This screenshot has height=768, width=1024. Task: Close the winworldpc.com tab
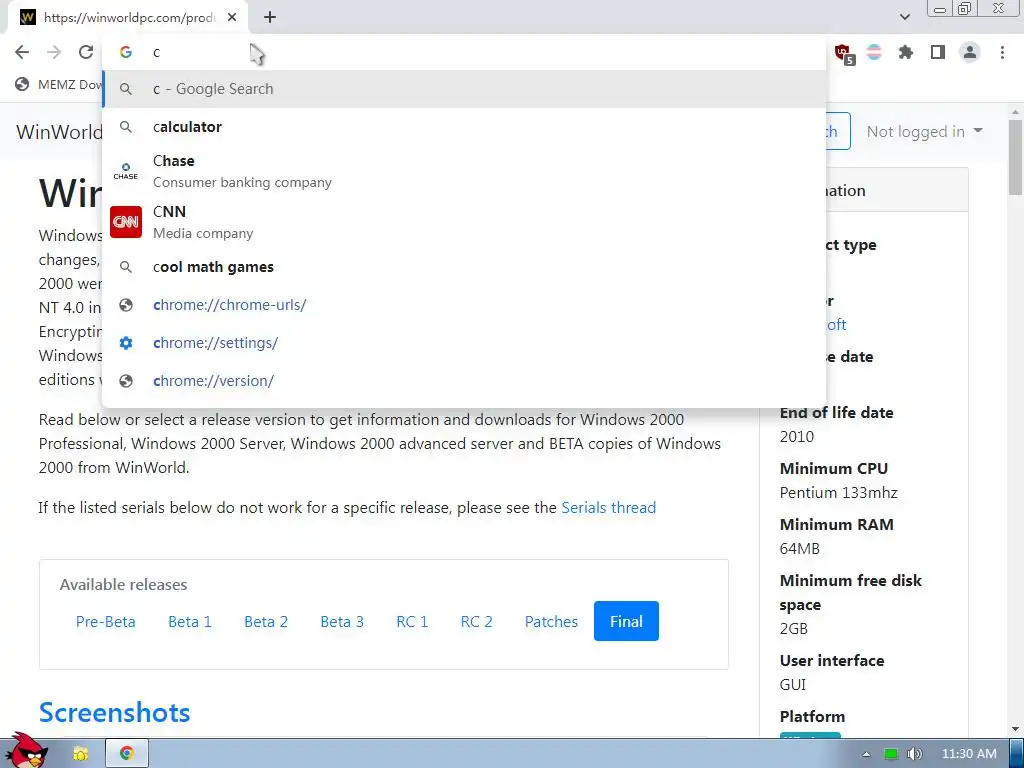[232, 18]
